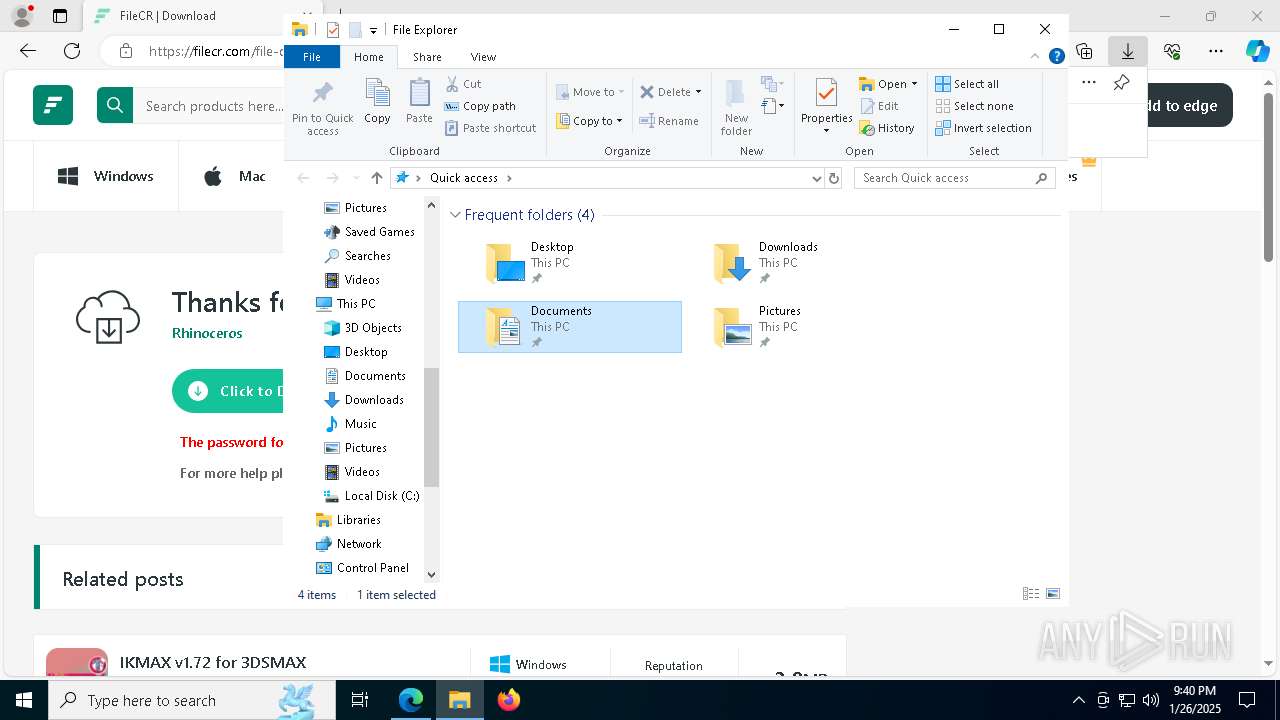
Task: Open the Desktop frequent folder
Action: click(570, 262)
